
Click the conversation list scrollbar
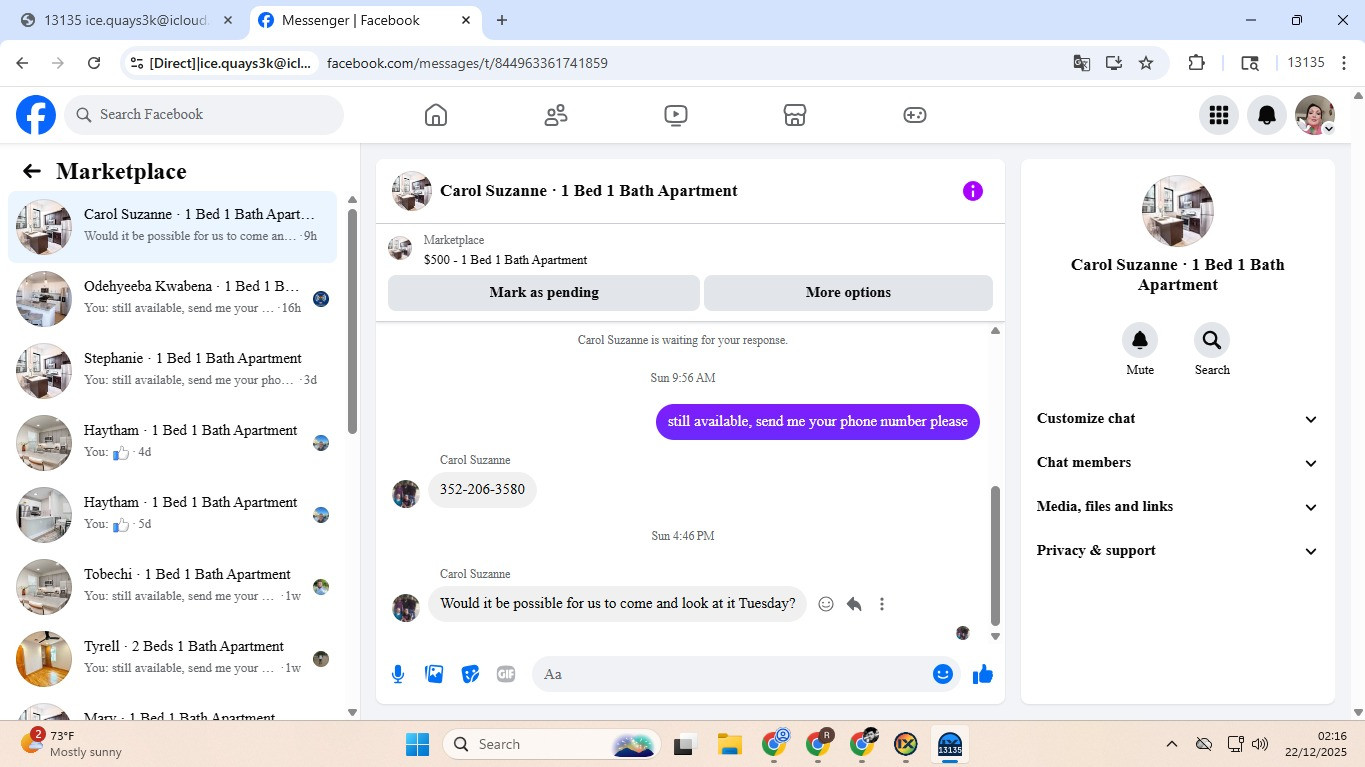point(352,320)
